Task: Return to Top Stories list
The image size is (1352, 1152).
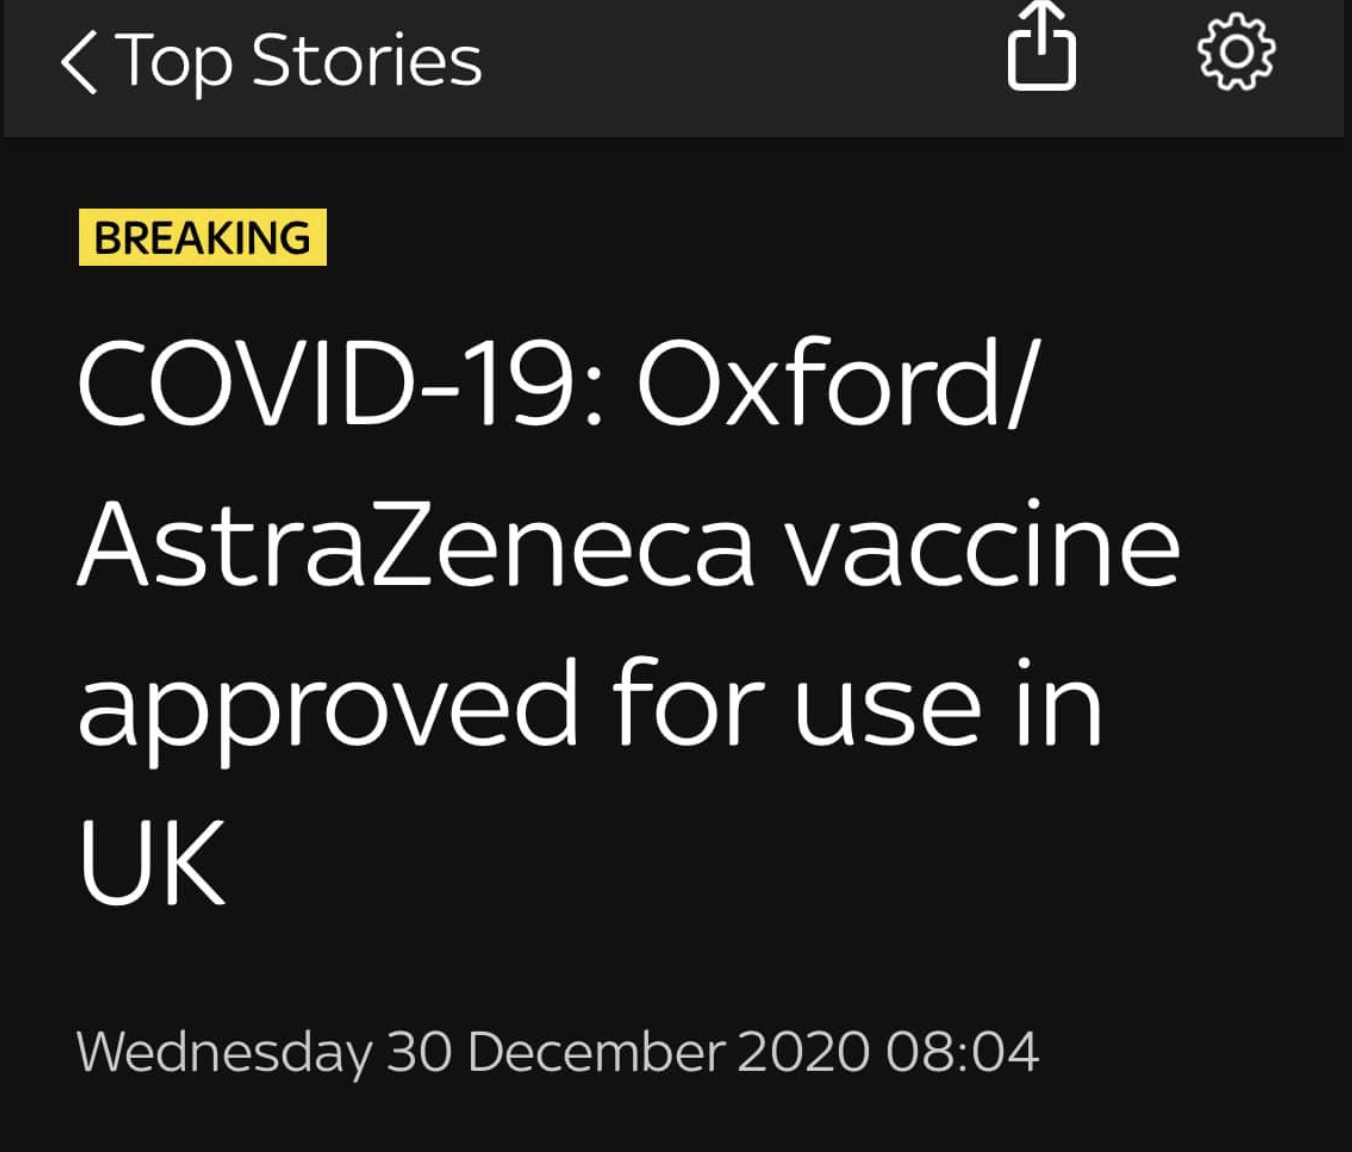Action: pos(271,62)
